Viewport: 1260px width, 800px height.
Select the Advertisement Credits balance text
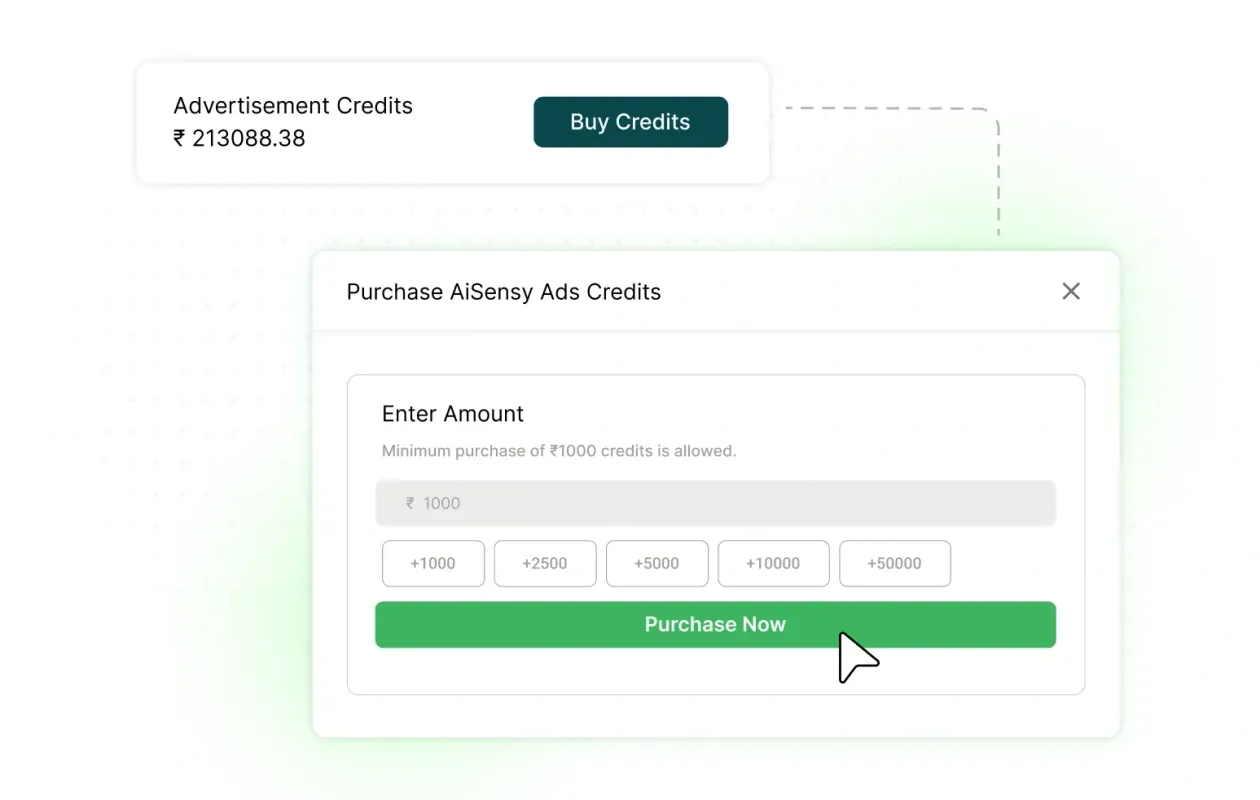click(293, 105)
